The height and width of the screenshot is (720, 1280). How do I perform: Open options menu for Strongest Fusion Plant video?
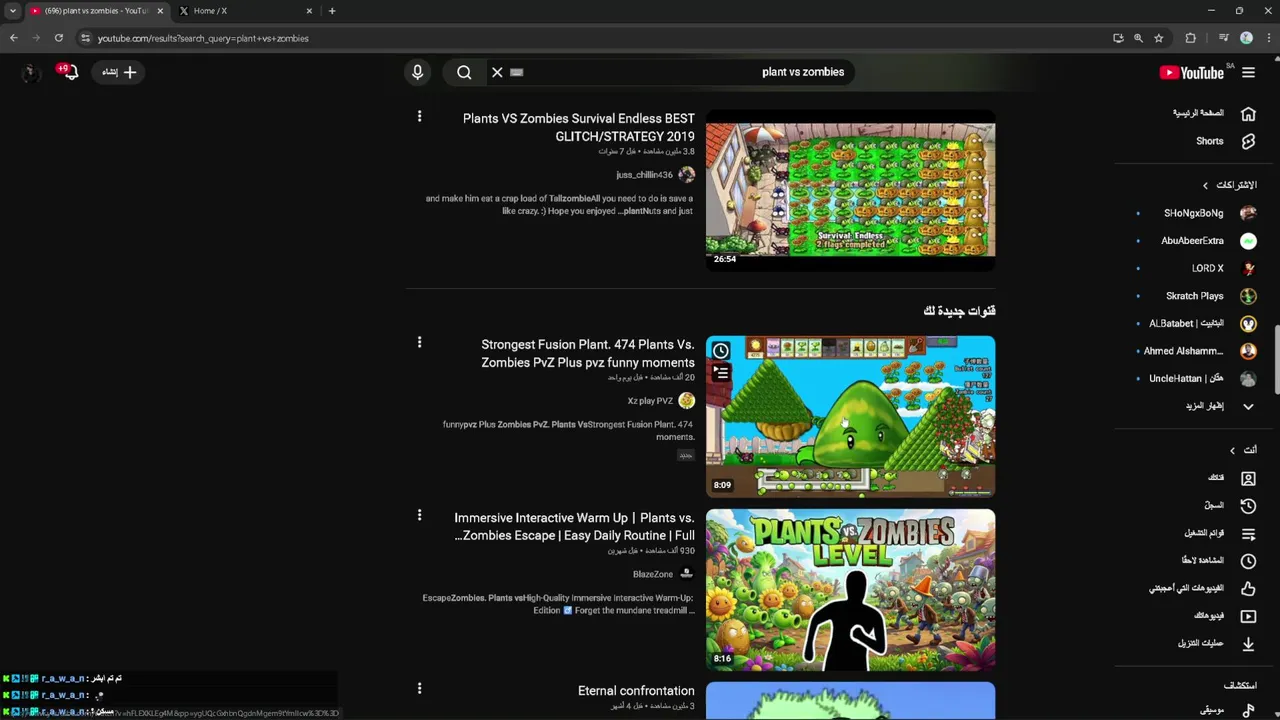tap(419, 343)
